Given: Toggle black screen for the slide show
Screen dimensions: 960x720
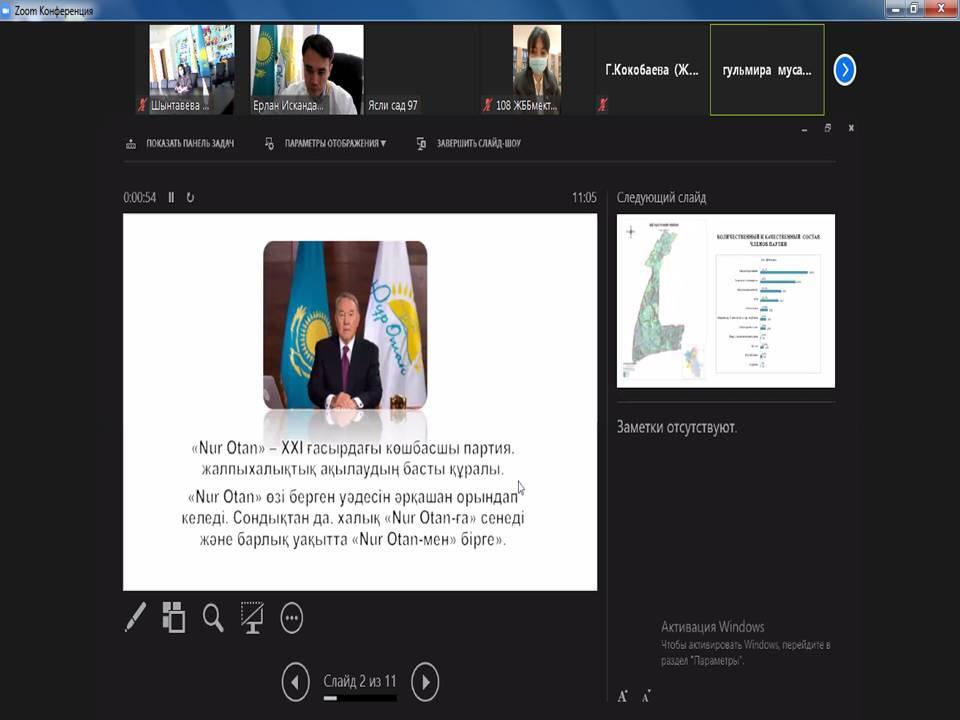Looking at the screenshot, I should 252,617.
